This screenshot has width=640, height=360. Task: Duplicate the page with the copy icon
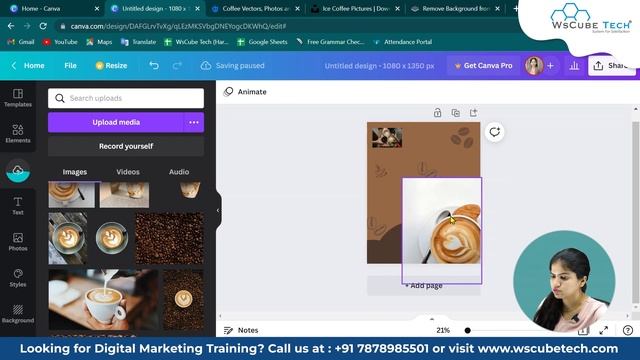click(x=456, y=113)
